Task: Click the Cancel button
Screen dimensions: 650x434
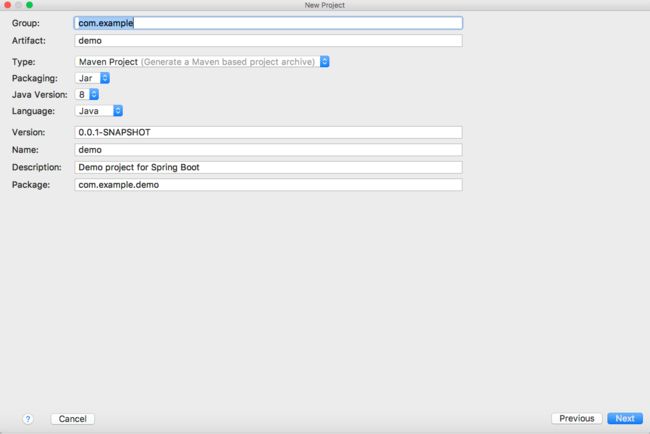Action: (x=73, y=419)
